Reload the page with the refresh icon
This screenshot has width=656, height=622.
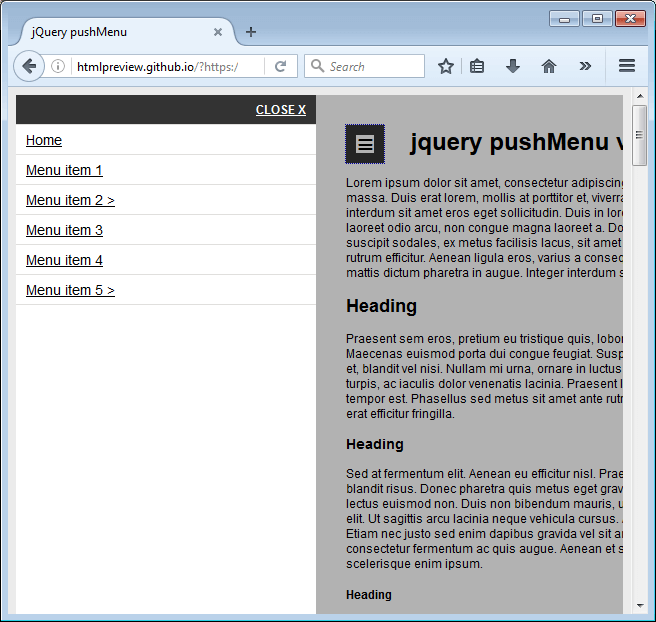[x=280, y=66]
